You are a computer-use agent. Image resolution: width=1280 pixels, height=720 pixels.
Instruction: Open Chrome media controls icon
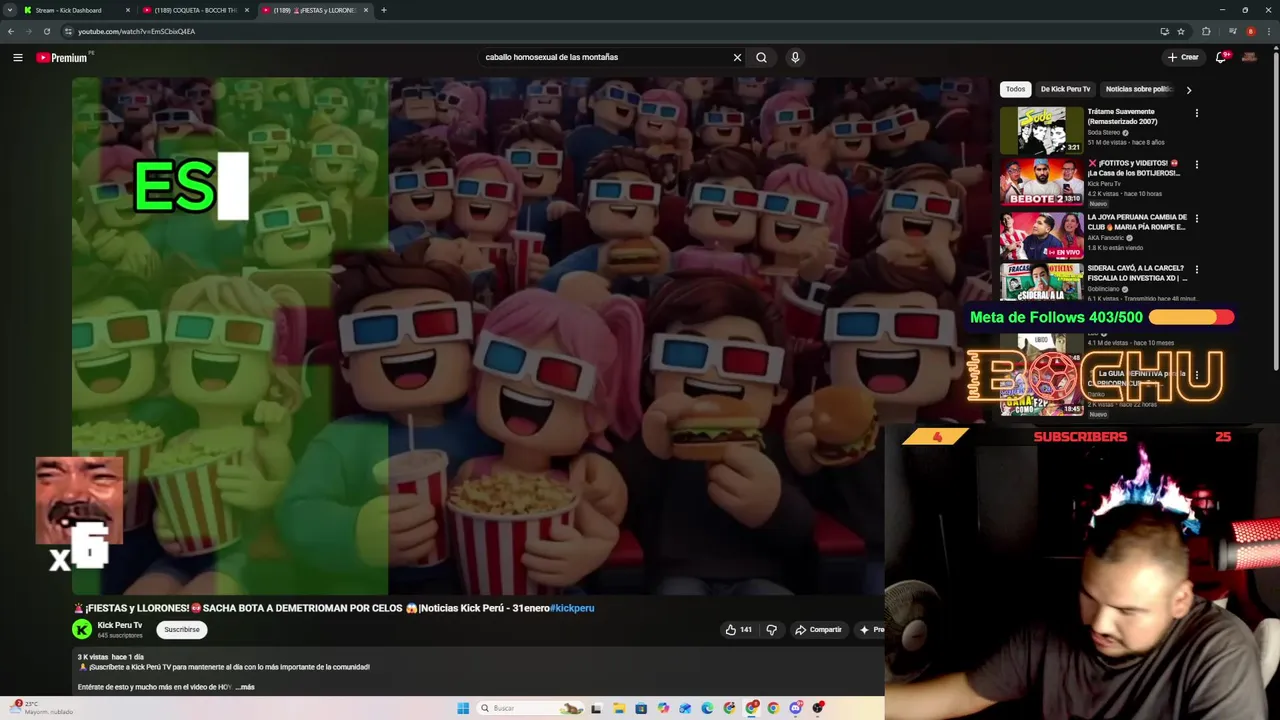1231,31
